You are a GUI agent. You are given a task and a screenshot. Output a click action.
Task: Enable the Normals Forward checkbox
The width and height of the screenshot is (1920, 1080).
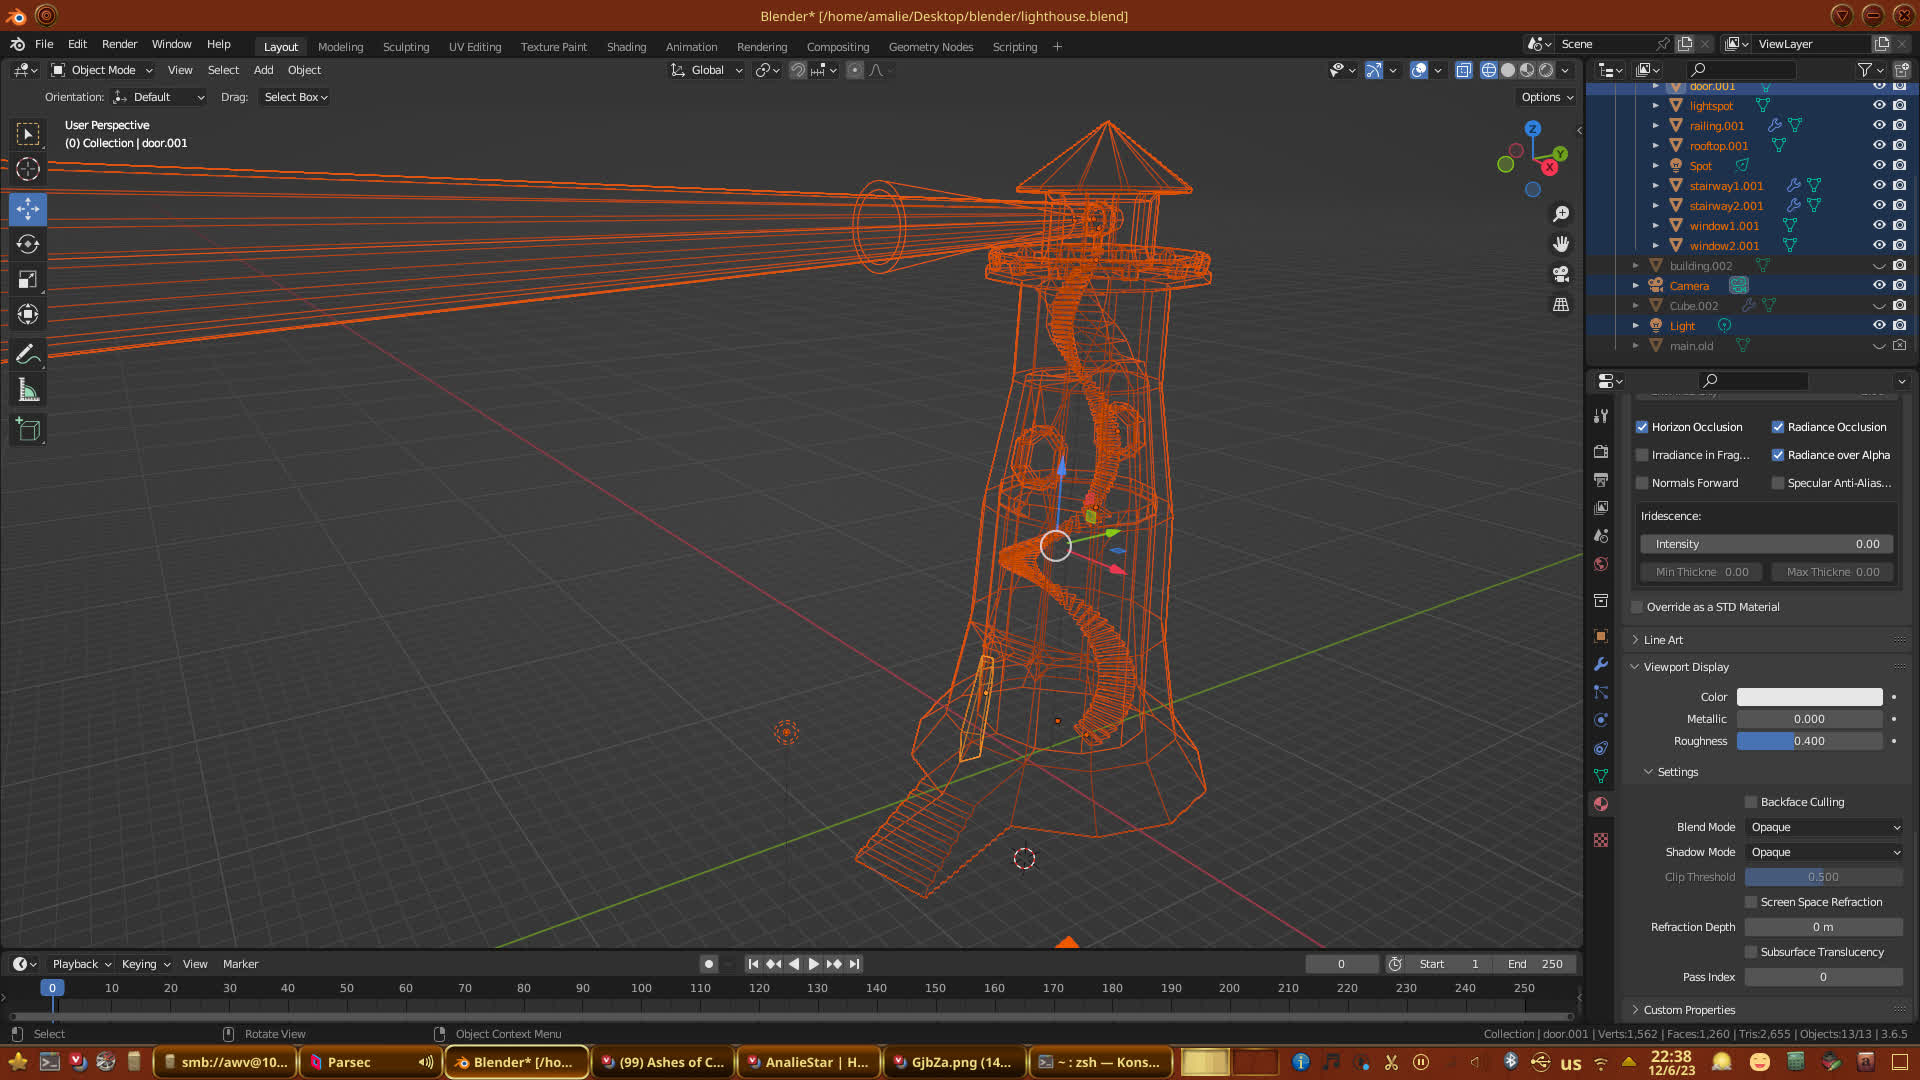tap(1642, 483)
